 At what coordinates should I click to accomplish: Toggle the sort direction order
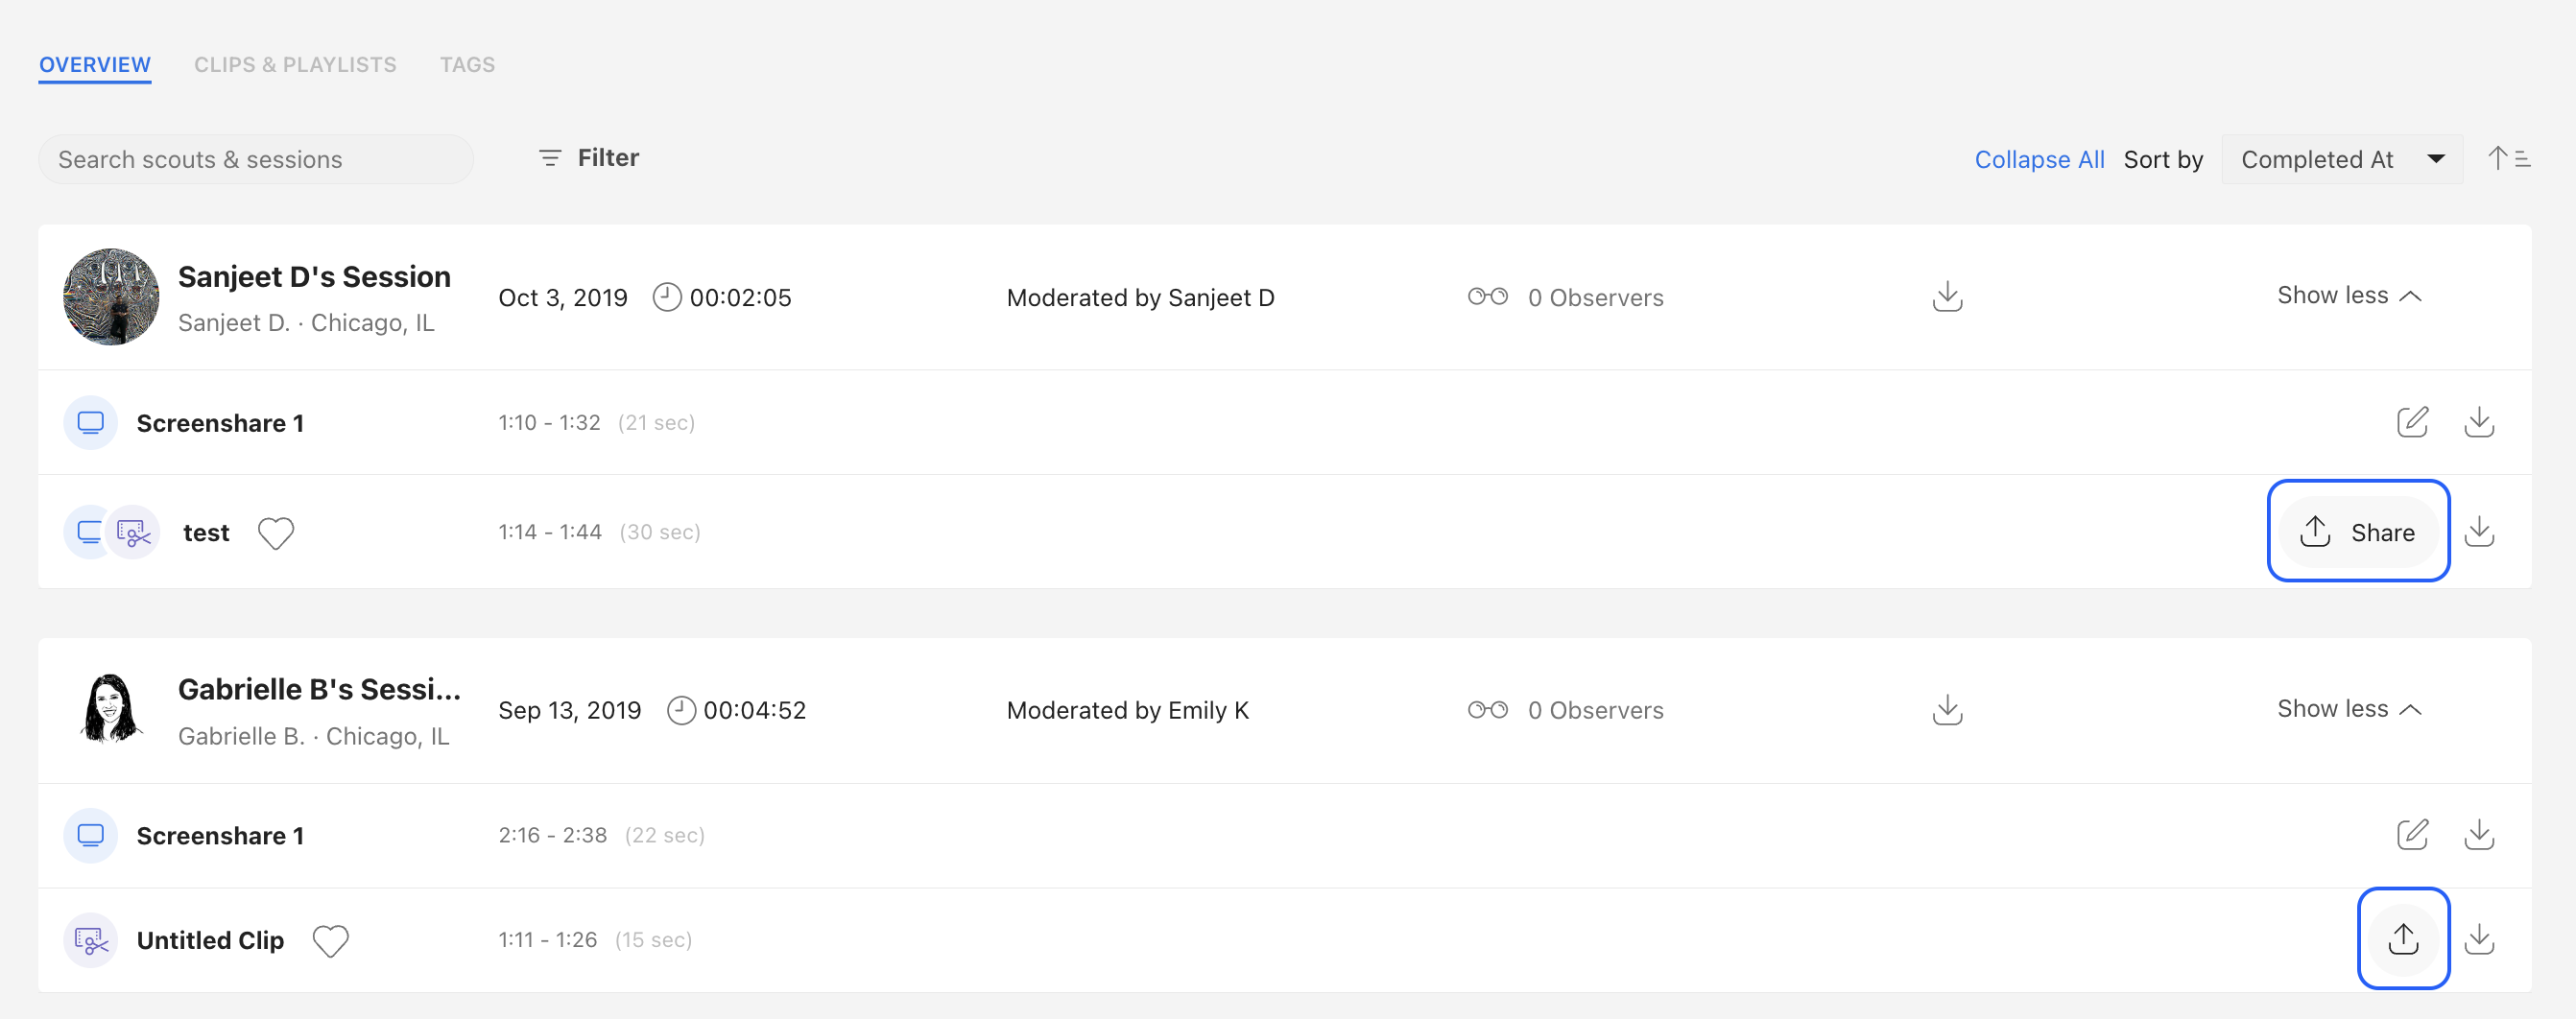[2508, 158]
